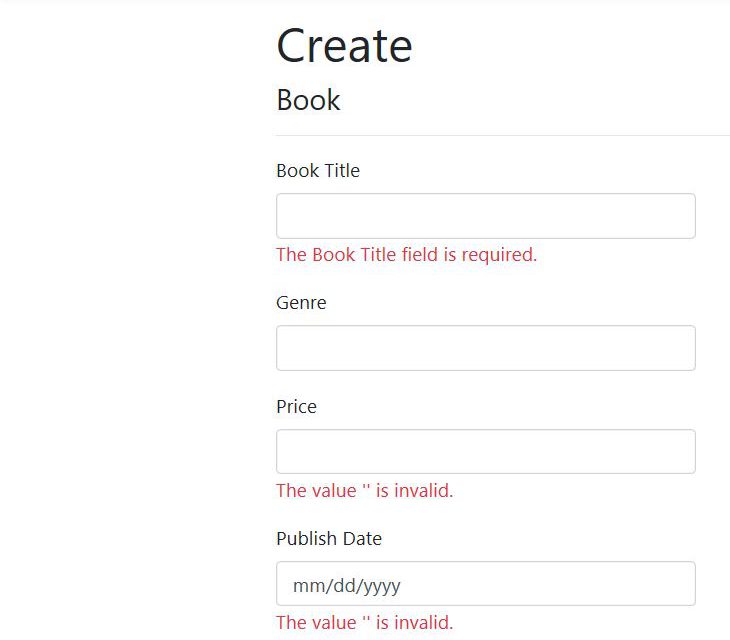Screen dimensions: 730x640
Task: Click the 'Create' page heading
Action: coord(344,46)
